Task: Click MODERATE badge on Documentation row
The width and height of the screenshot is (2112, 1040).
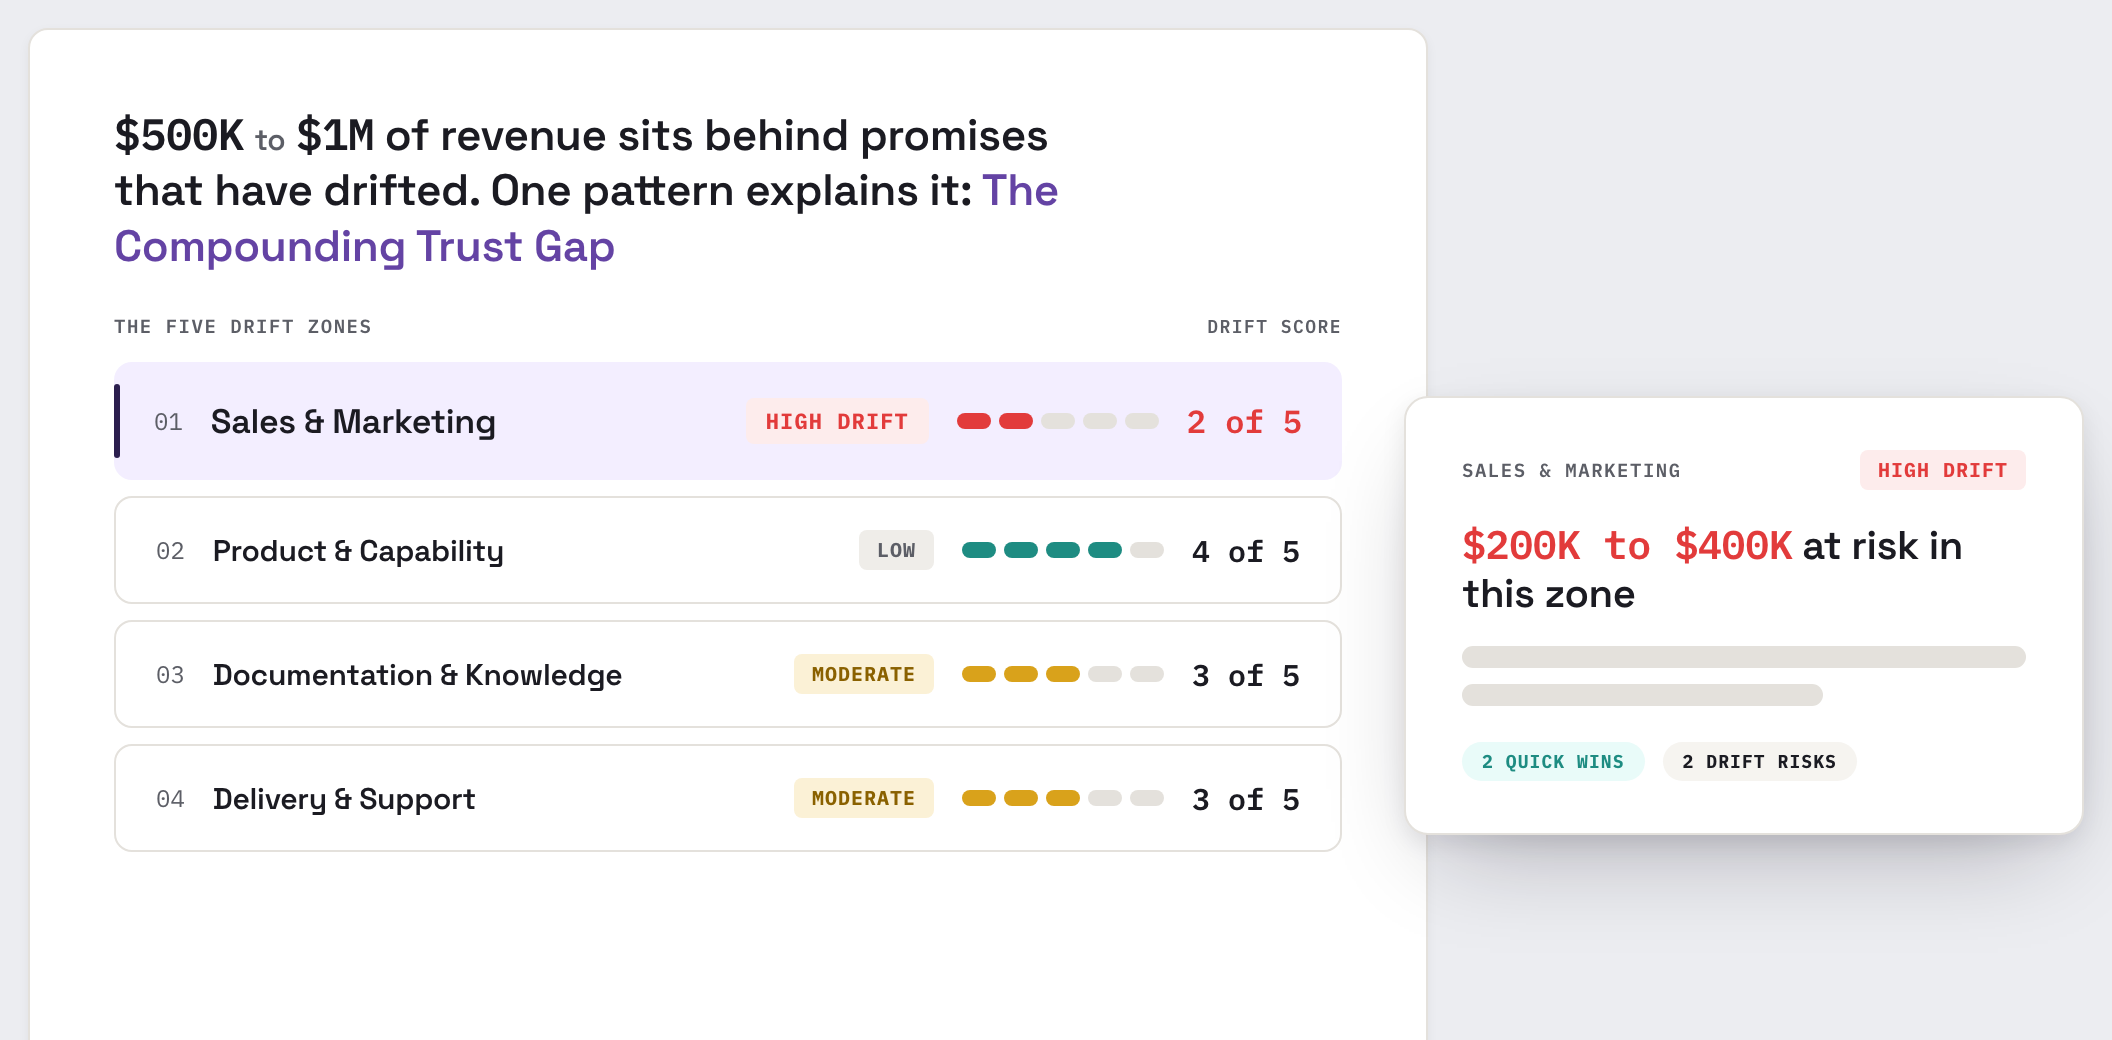Action: pos(863,674)
